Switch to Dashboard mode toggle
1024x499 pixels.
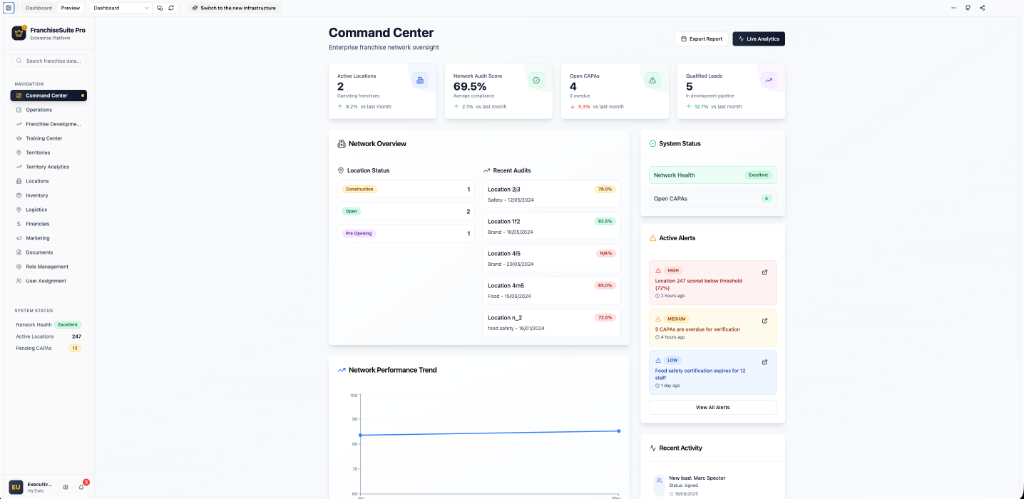click(x=39, y=8)
